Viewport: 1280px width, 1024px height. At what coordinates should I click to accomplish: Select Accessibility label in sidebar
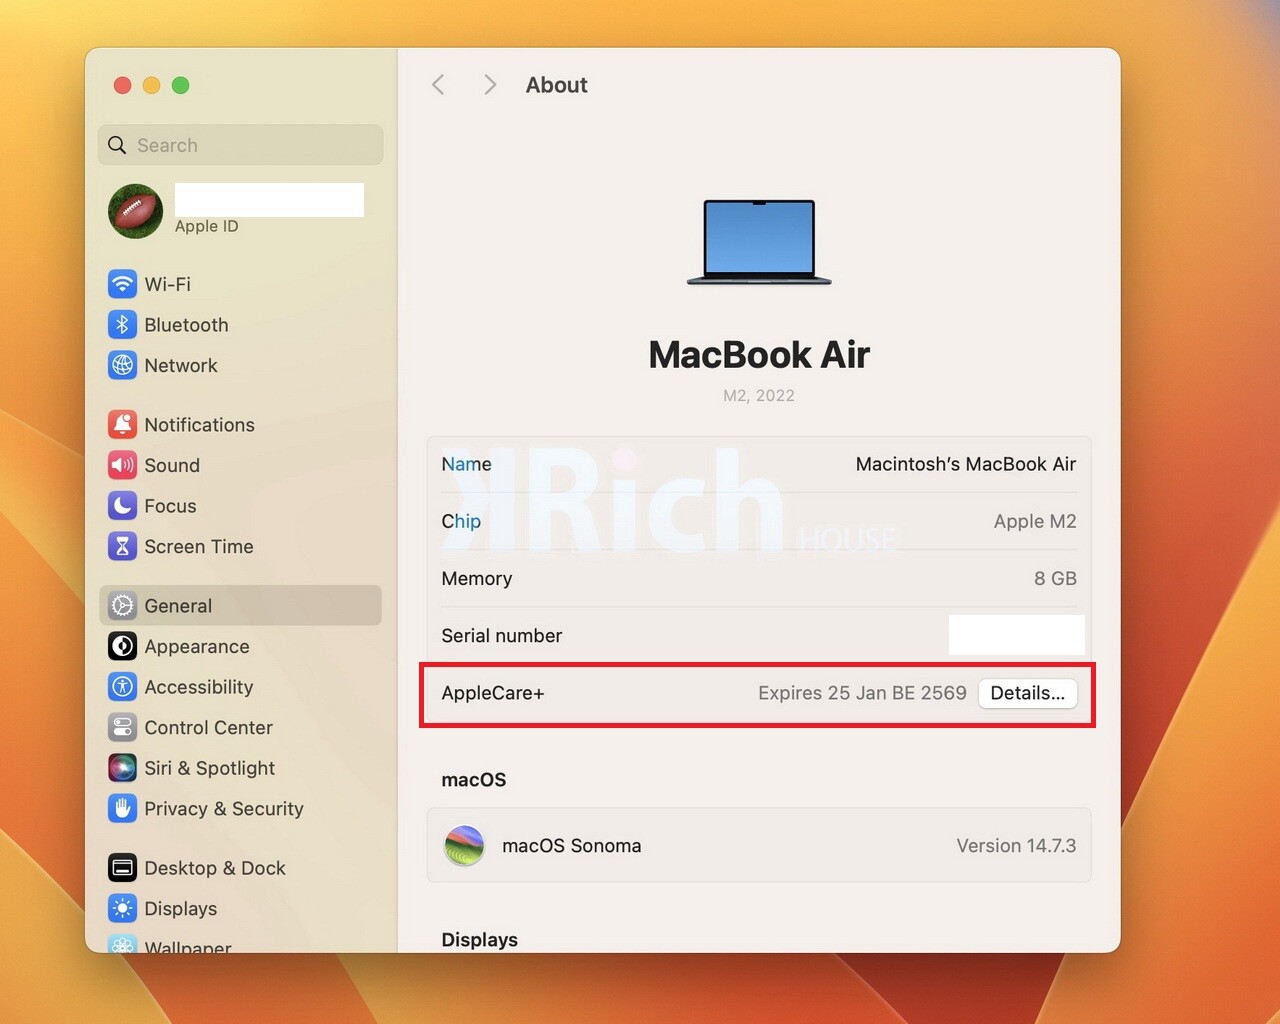pyautogui.click(x=199, y=687)
